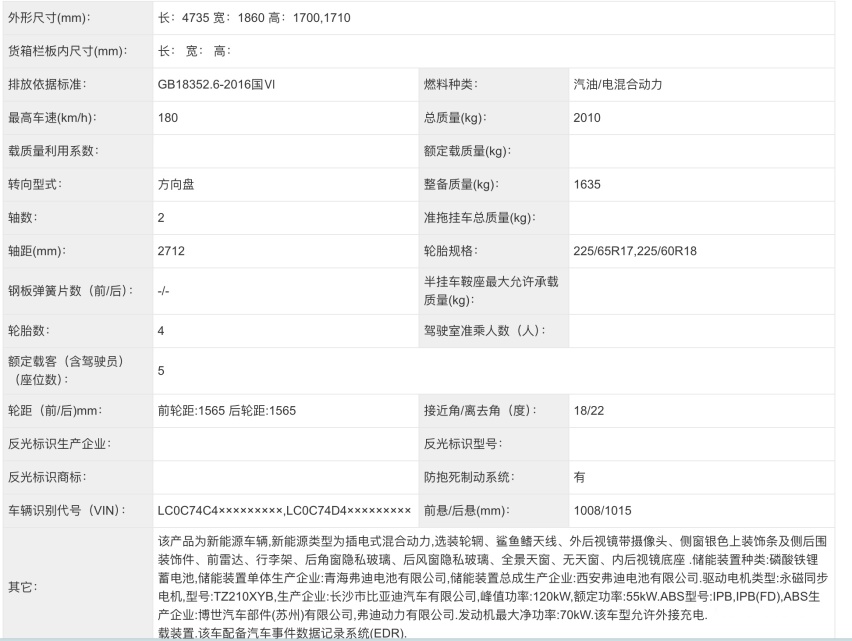This screenshot has width=852, height=641.
Task: Select top speed value 180
Action: (168, 118)
